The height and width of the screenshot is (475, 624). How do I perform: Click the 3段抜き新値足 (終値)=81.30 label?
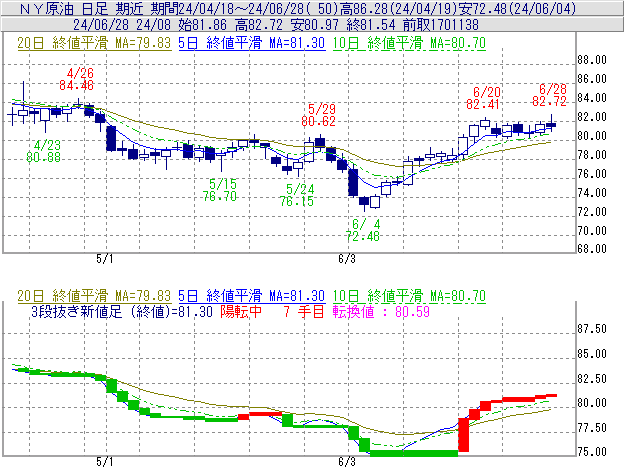click(122, 311)
